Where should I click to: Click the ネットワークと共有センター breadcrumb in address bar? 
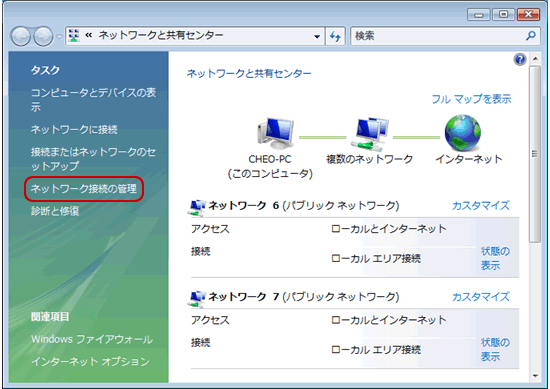161,35
